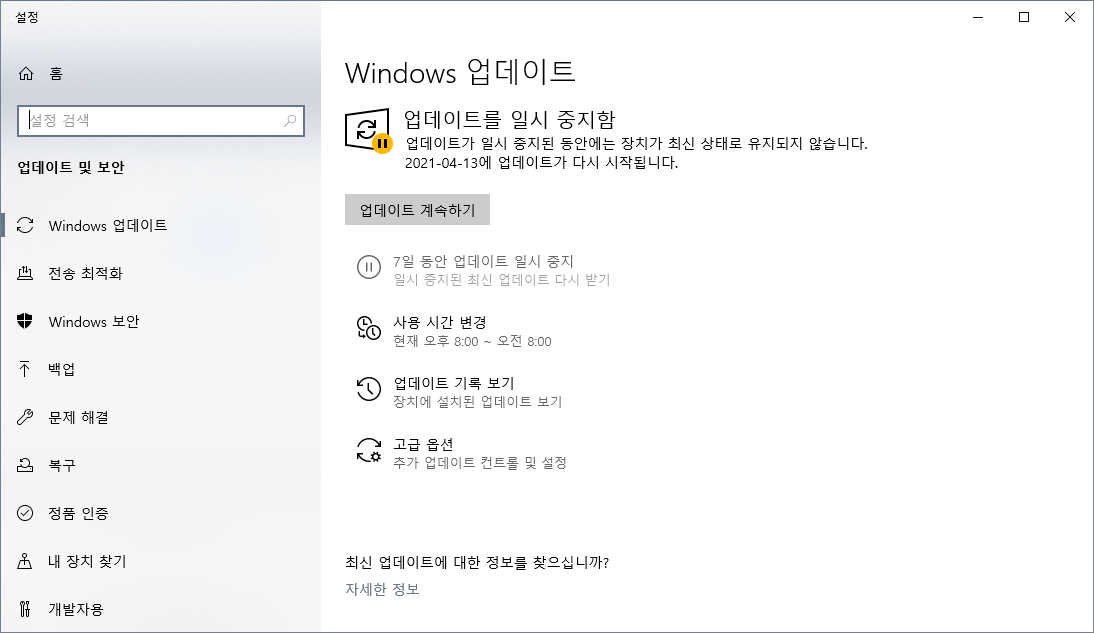The image size is (1094, 633).
Task: Click the 전송 최적화 icon
Action: click(x=25, y=273)
